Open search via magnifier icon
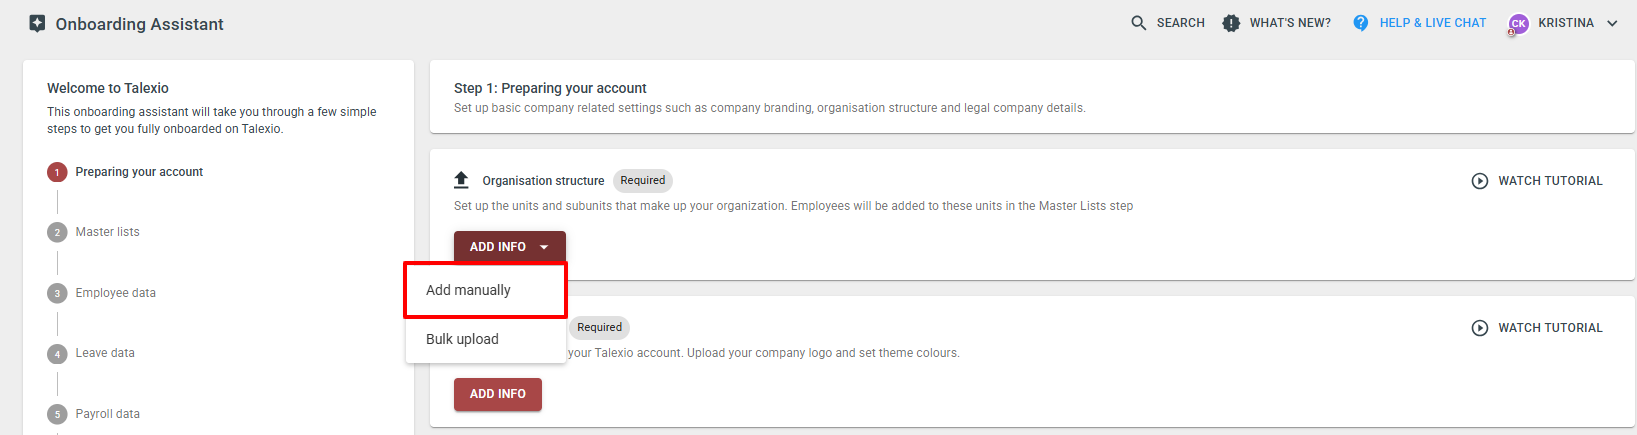Image resolution: width=1637 pixels, height=435 pixels. coord(1138,22)
